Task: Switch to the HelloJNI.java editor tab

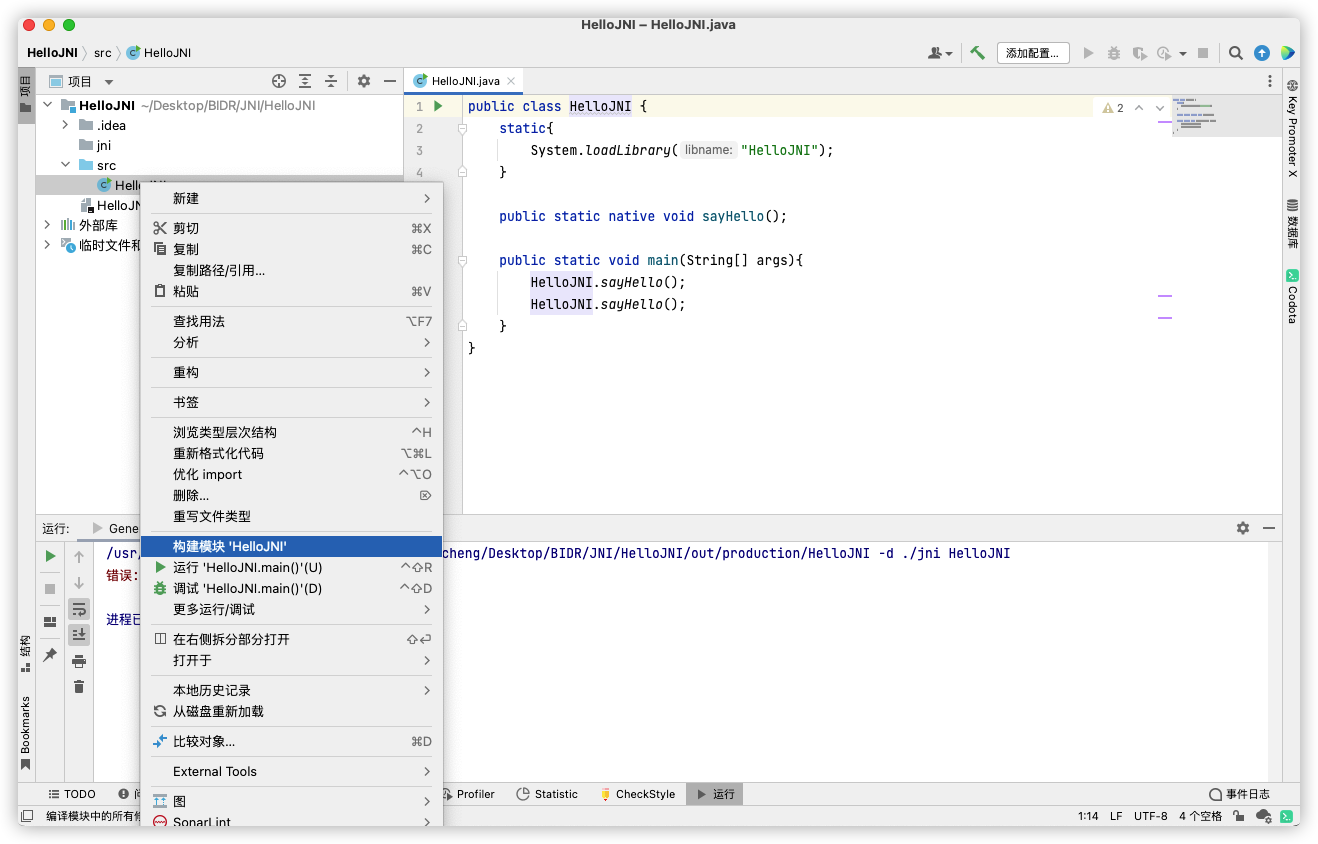Action: click(x=465, y=81)
